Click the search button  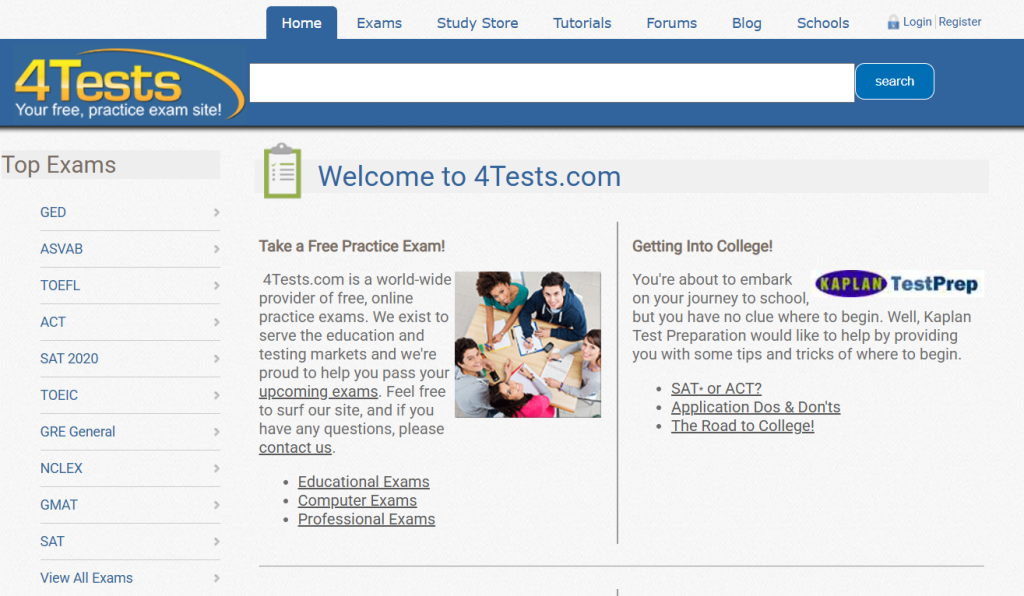coord(895,82)
